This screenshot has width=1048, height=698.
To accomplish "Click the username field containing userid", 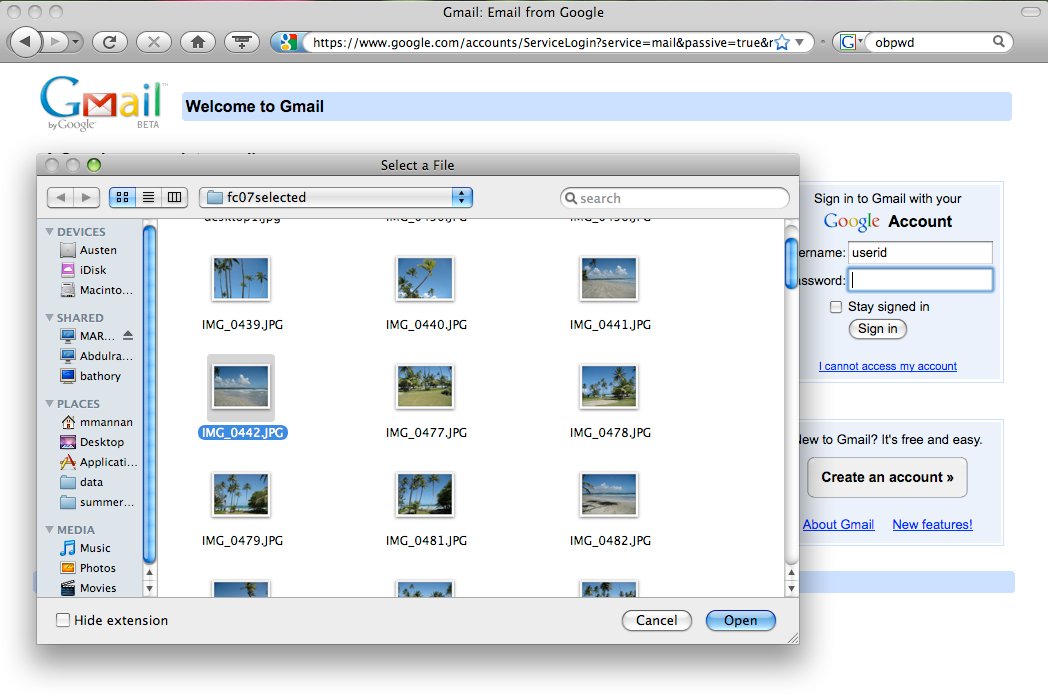I will tap(920, 253).
